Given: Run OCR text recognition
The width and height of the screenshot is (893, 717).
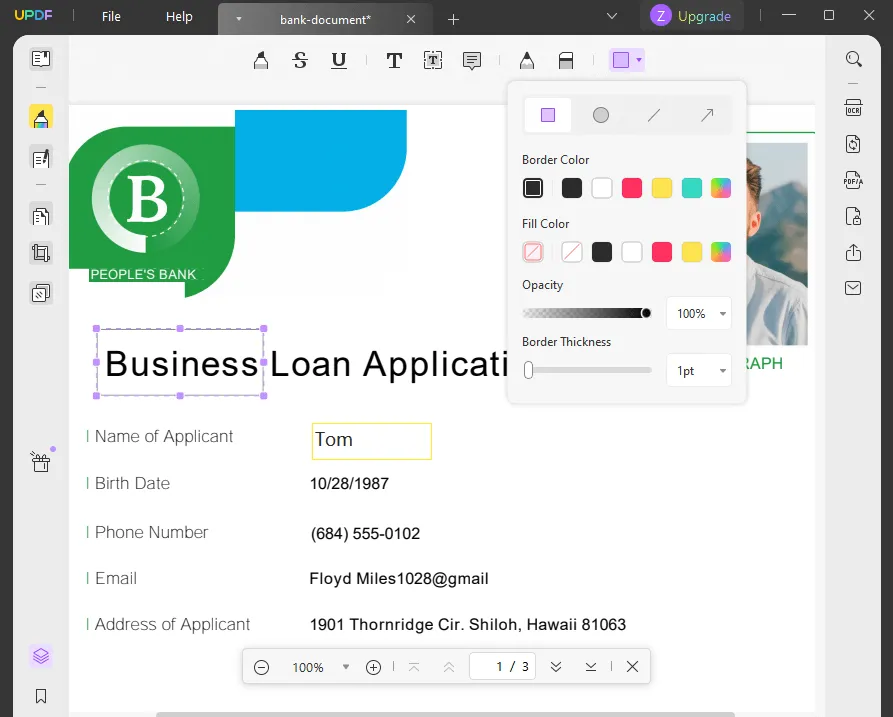Looking at the screenshot, I should pos(853,108).
